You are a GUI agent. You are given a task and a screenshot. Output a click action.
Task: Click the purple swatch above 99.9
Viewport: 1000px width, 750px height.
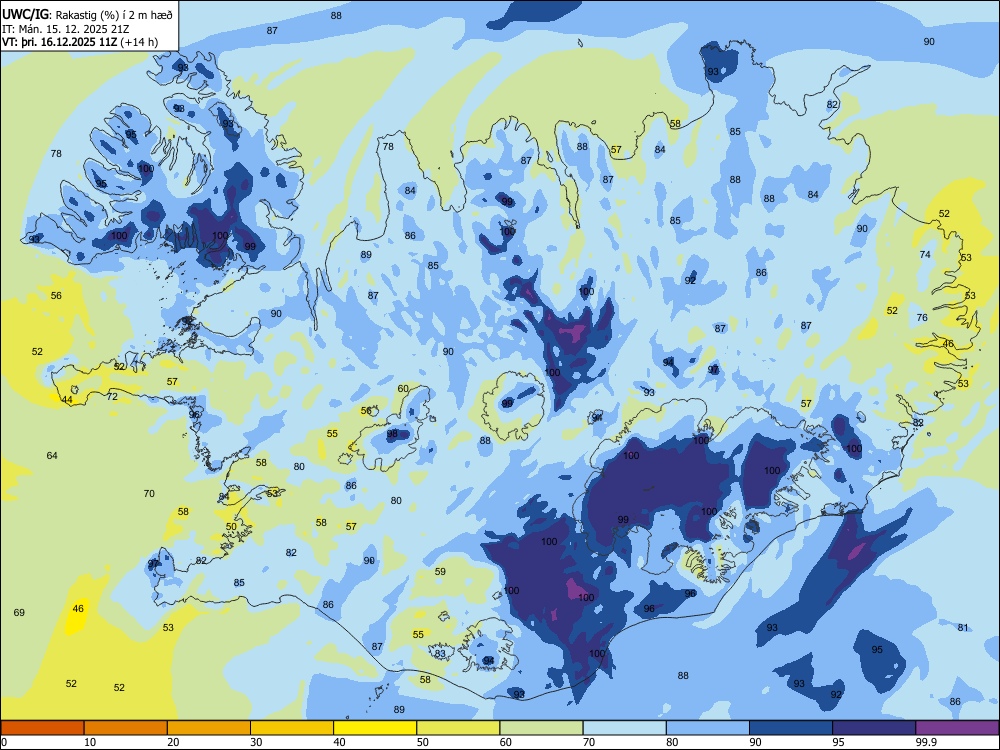[x=957, y=728]
